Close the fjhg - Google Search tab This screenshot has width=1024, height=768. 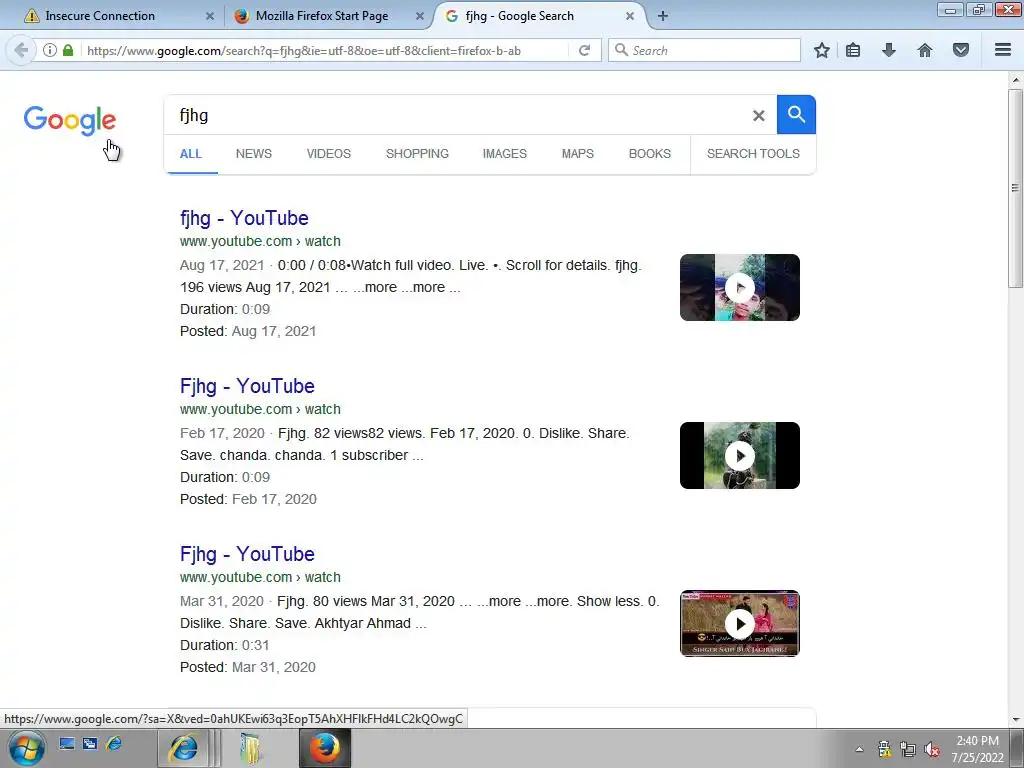(x=630, y=16)
